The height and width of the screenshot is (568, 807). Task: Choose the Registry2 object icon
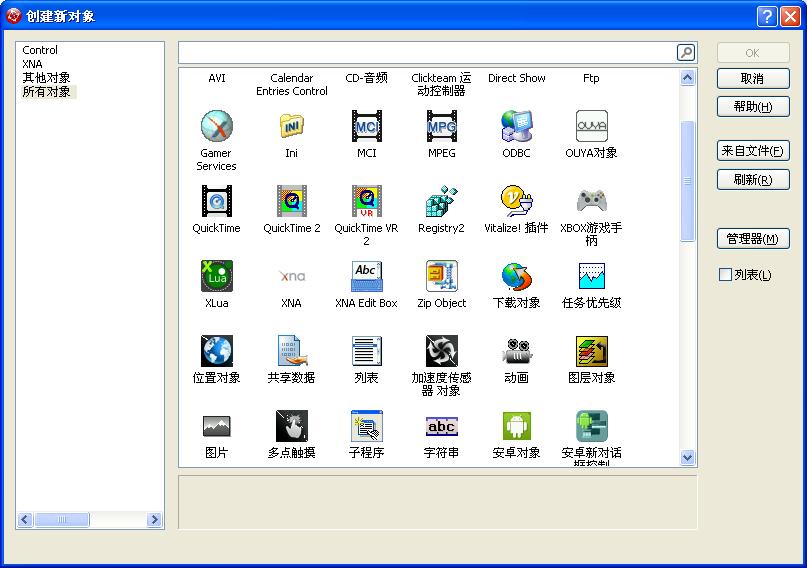point(442,201)
